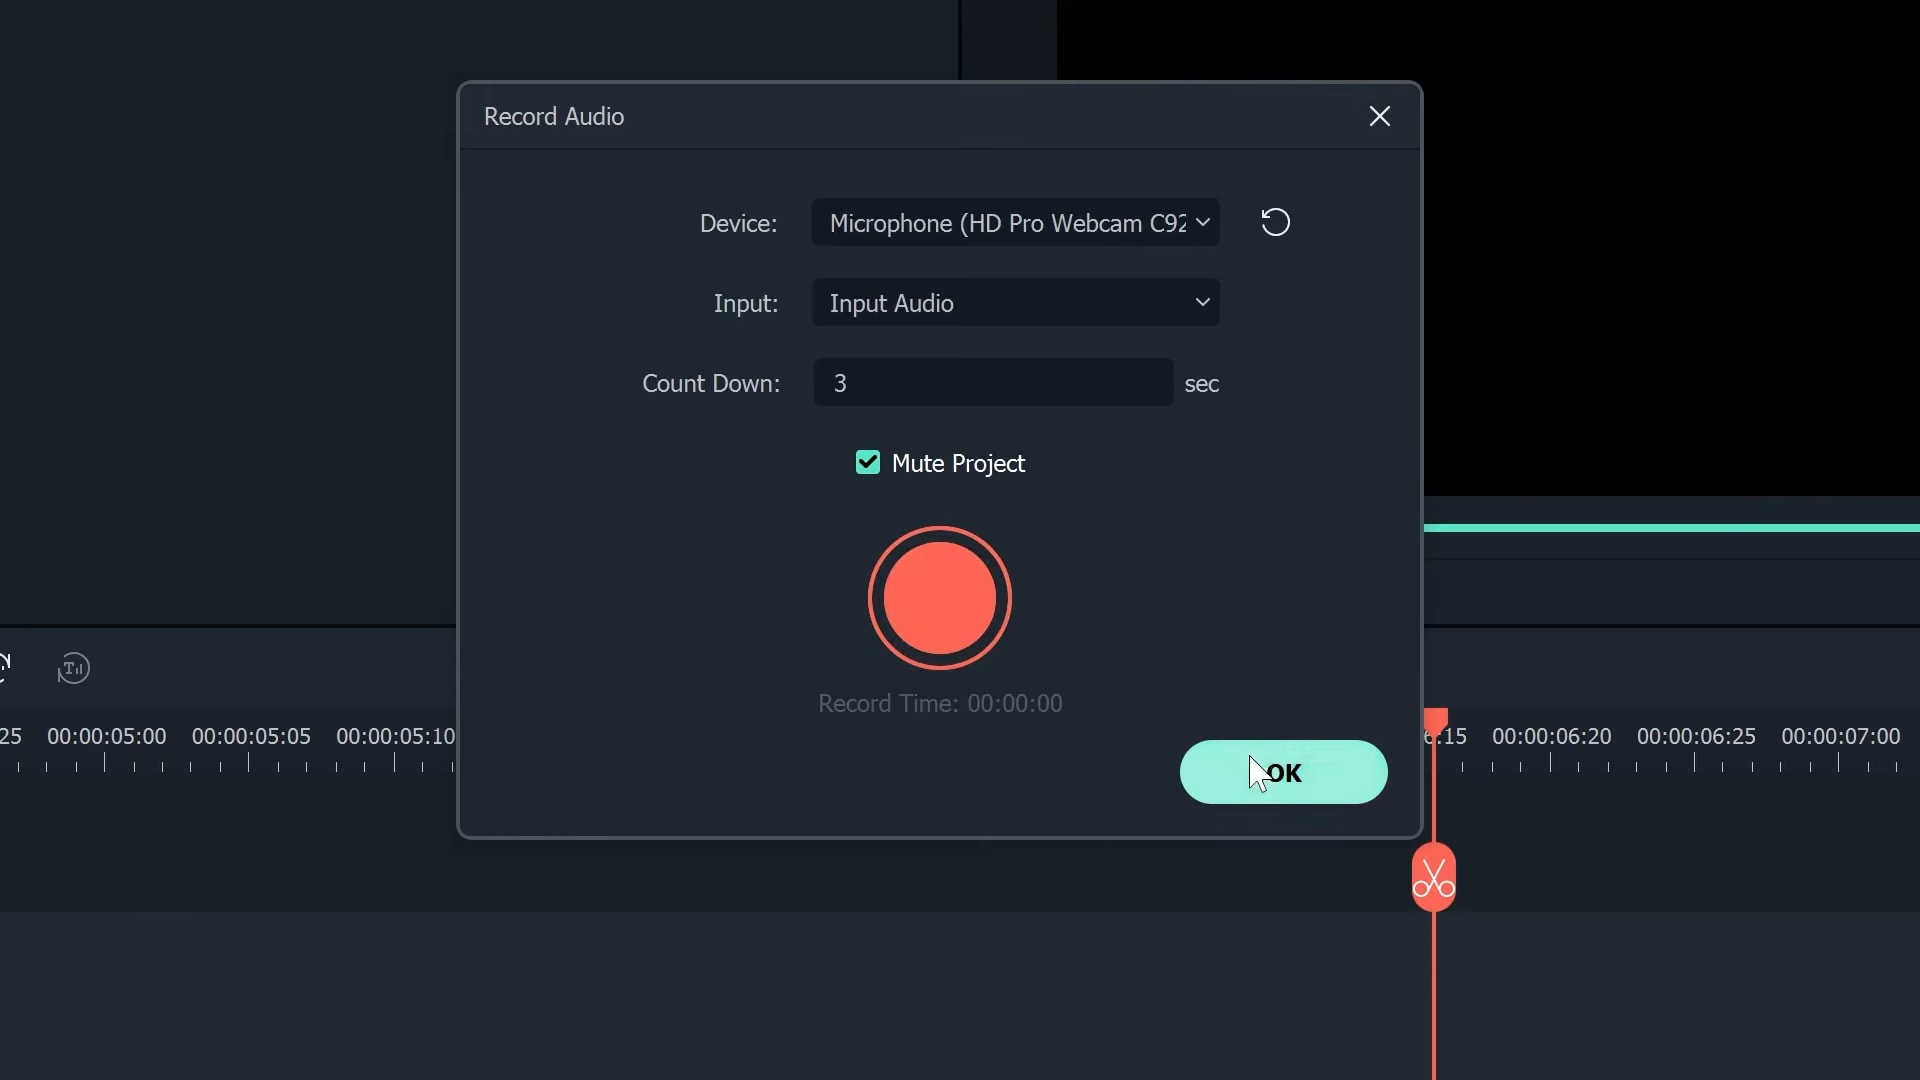Click timeline ruler at 00:00:05:05
1920x1080 pixels.
pos(250,738)
